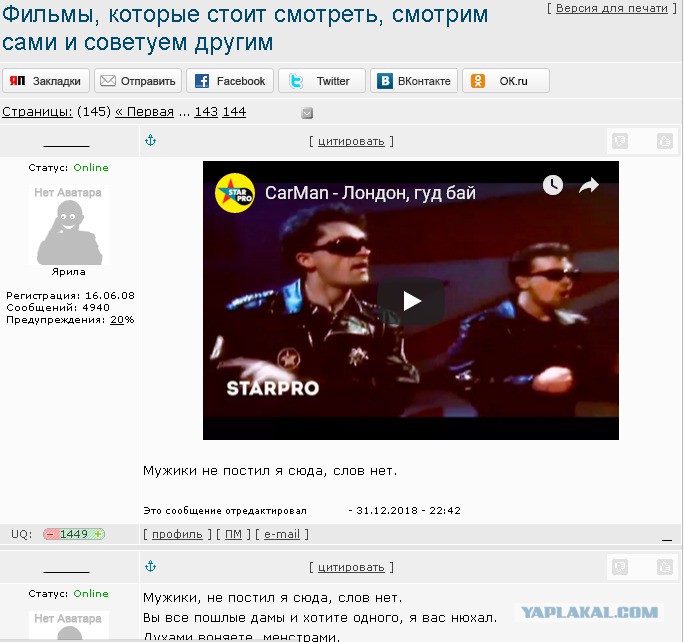Open the e-mail link under first post
The height and width of the screenshot is (642, 684).
point(282,534)
